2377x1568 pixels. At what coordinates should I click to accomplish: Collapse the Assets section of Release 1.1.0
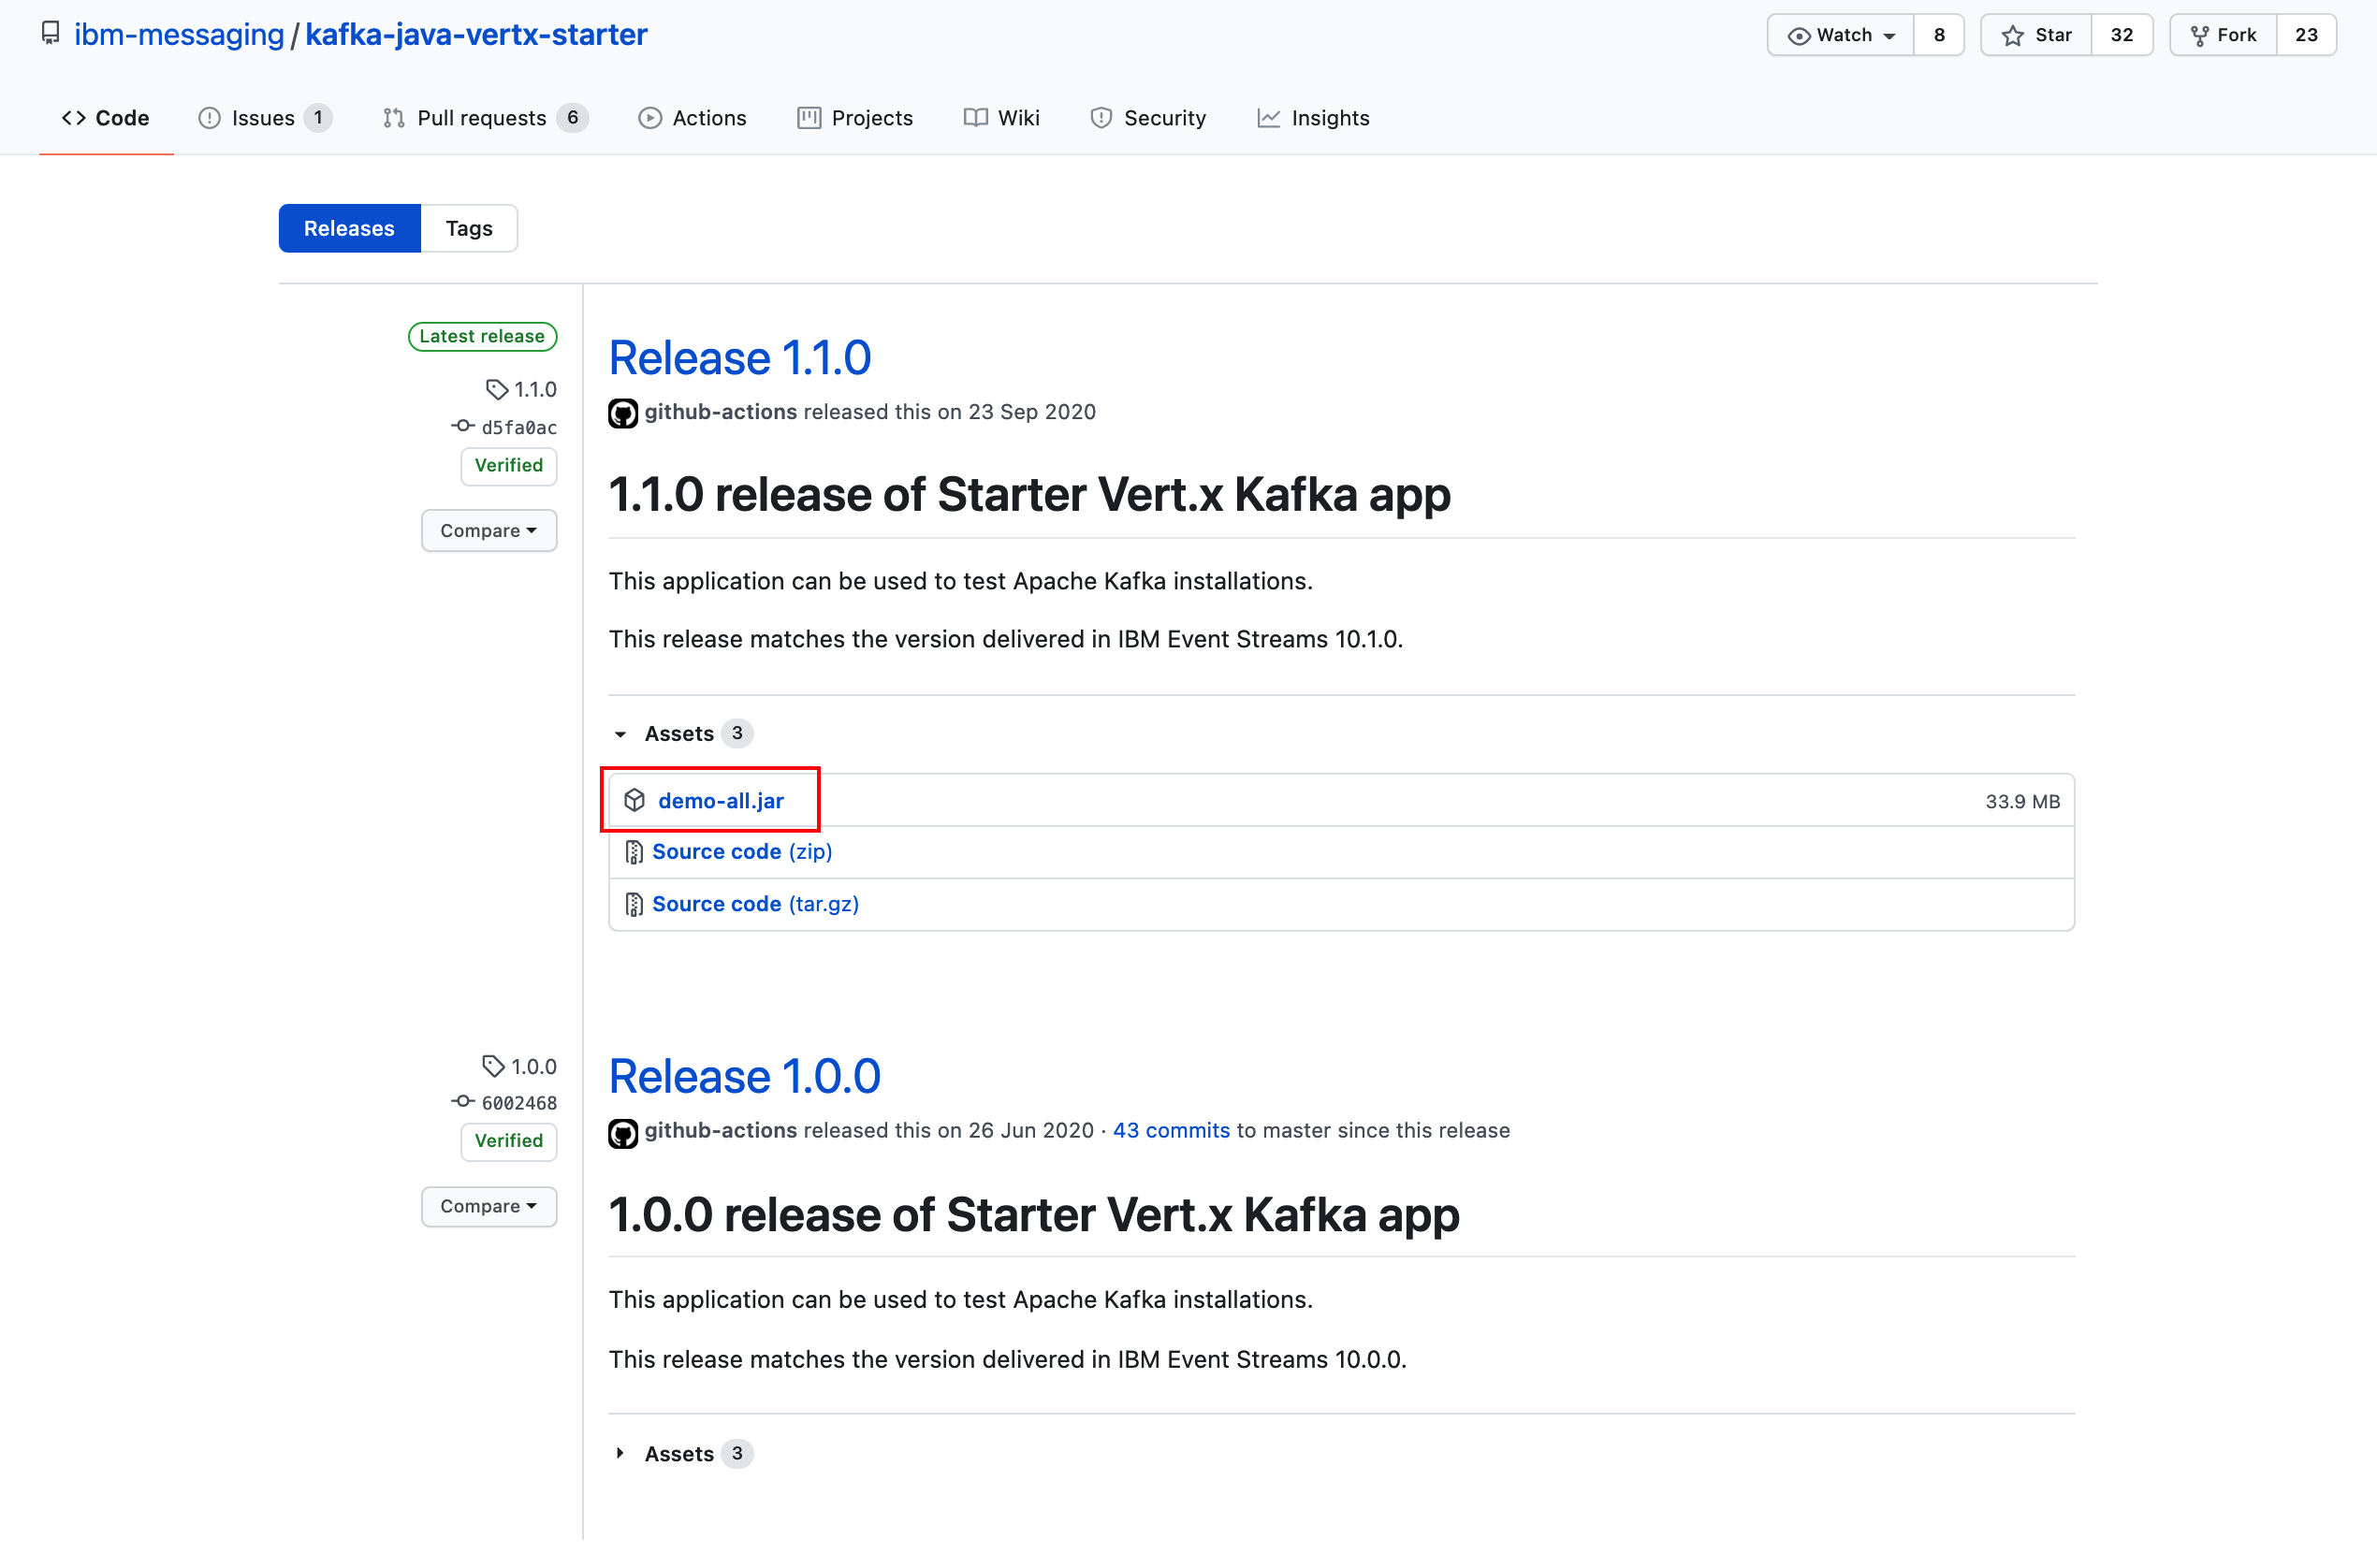(x=680, y=733)
